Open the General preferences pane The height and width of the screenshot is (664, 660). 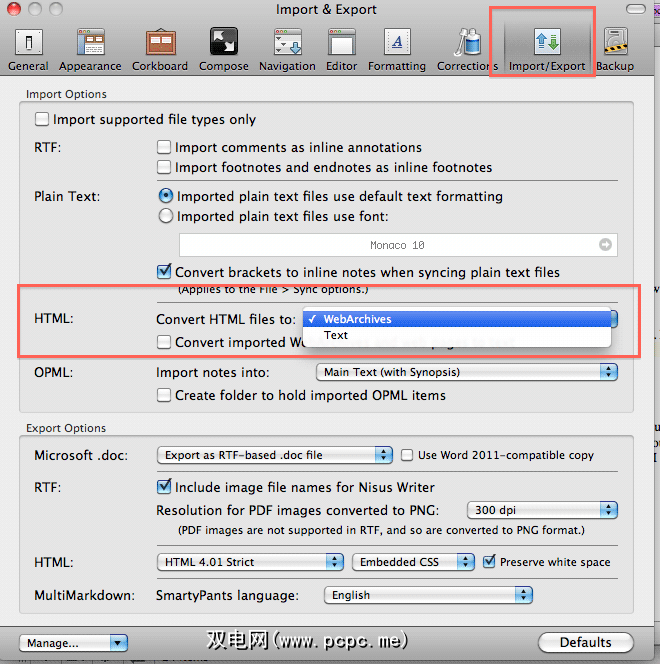tap(28, 50)
